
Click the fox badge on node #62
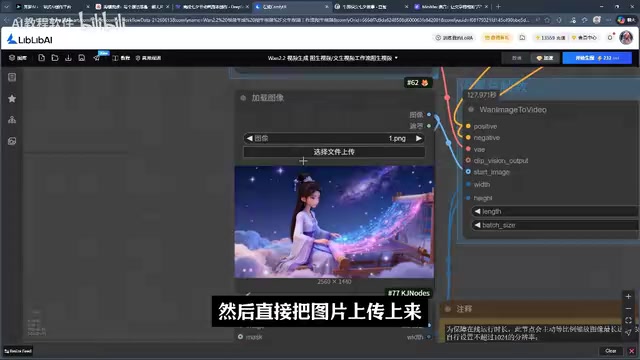424,83
